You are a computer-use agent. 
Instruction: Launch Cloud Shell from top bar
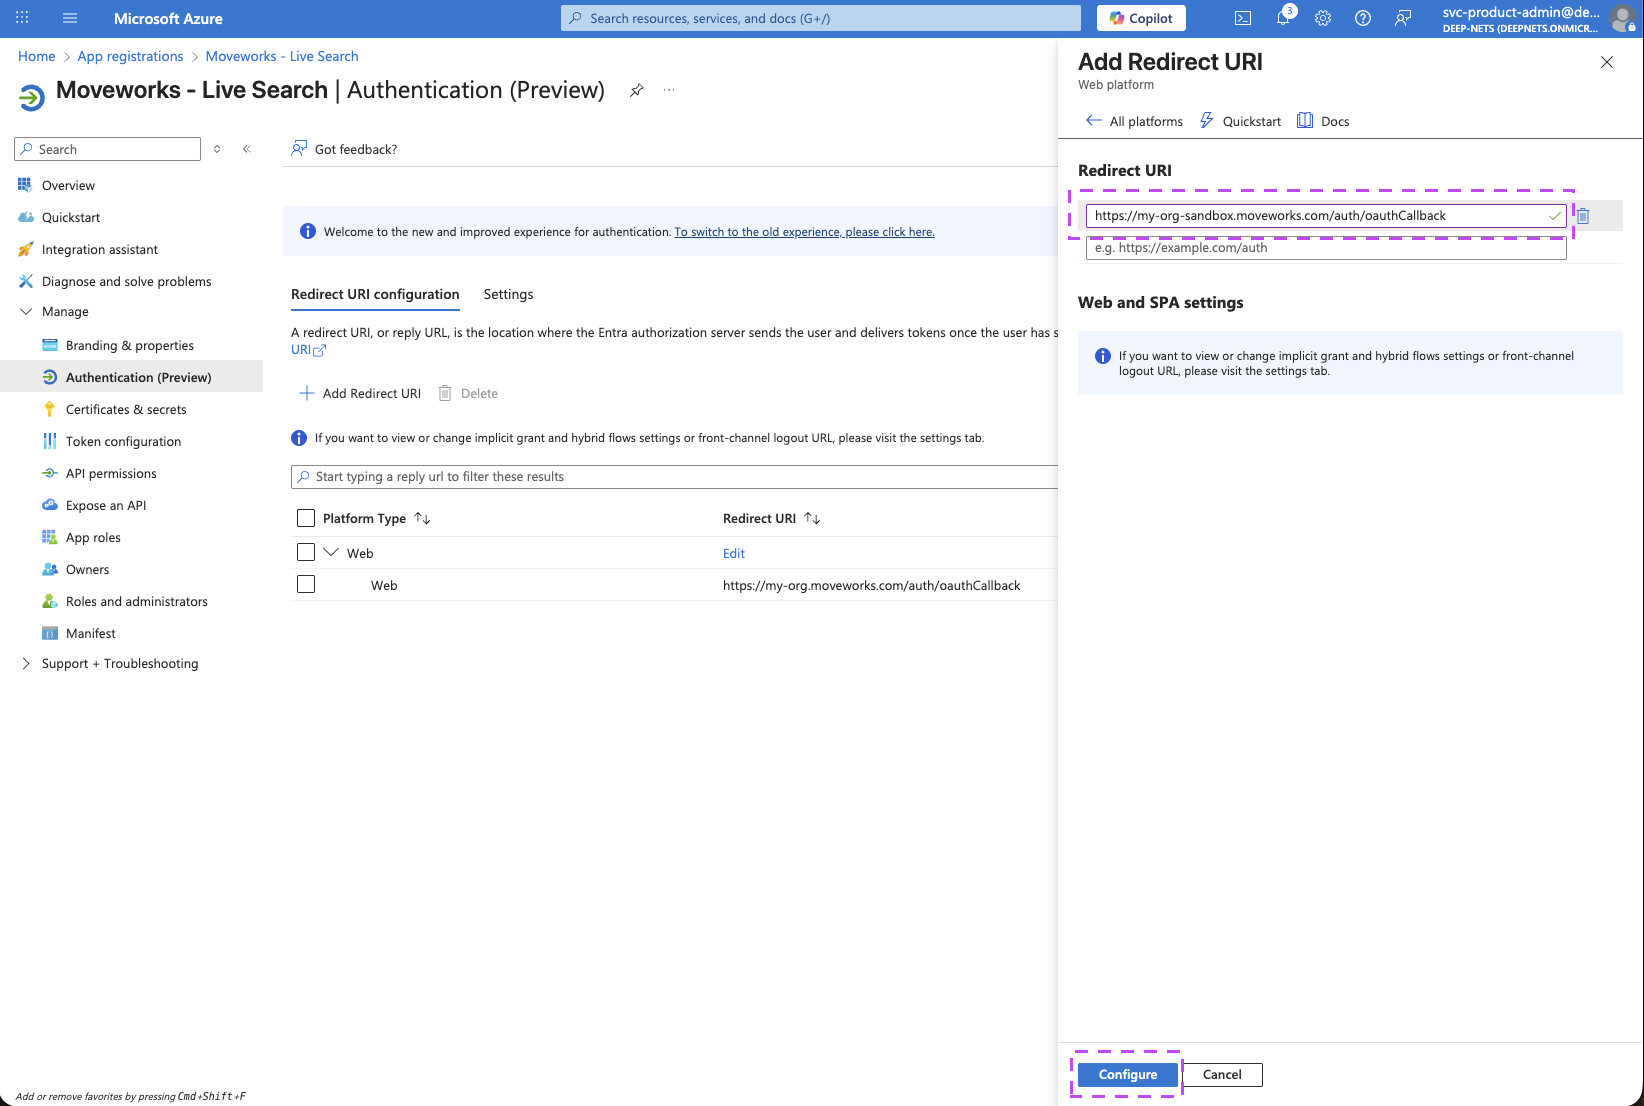(1243, 18)
